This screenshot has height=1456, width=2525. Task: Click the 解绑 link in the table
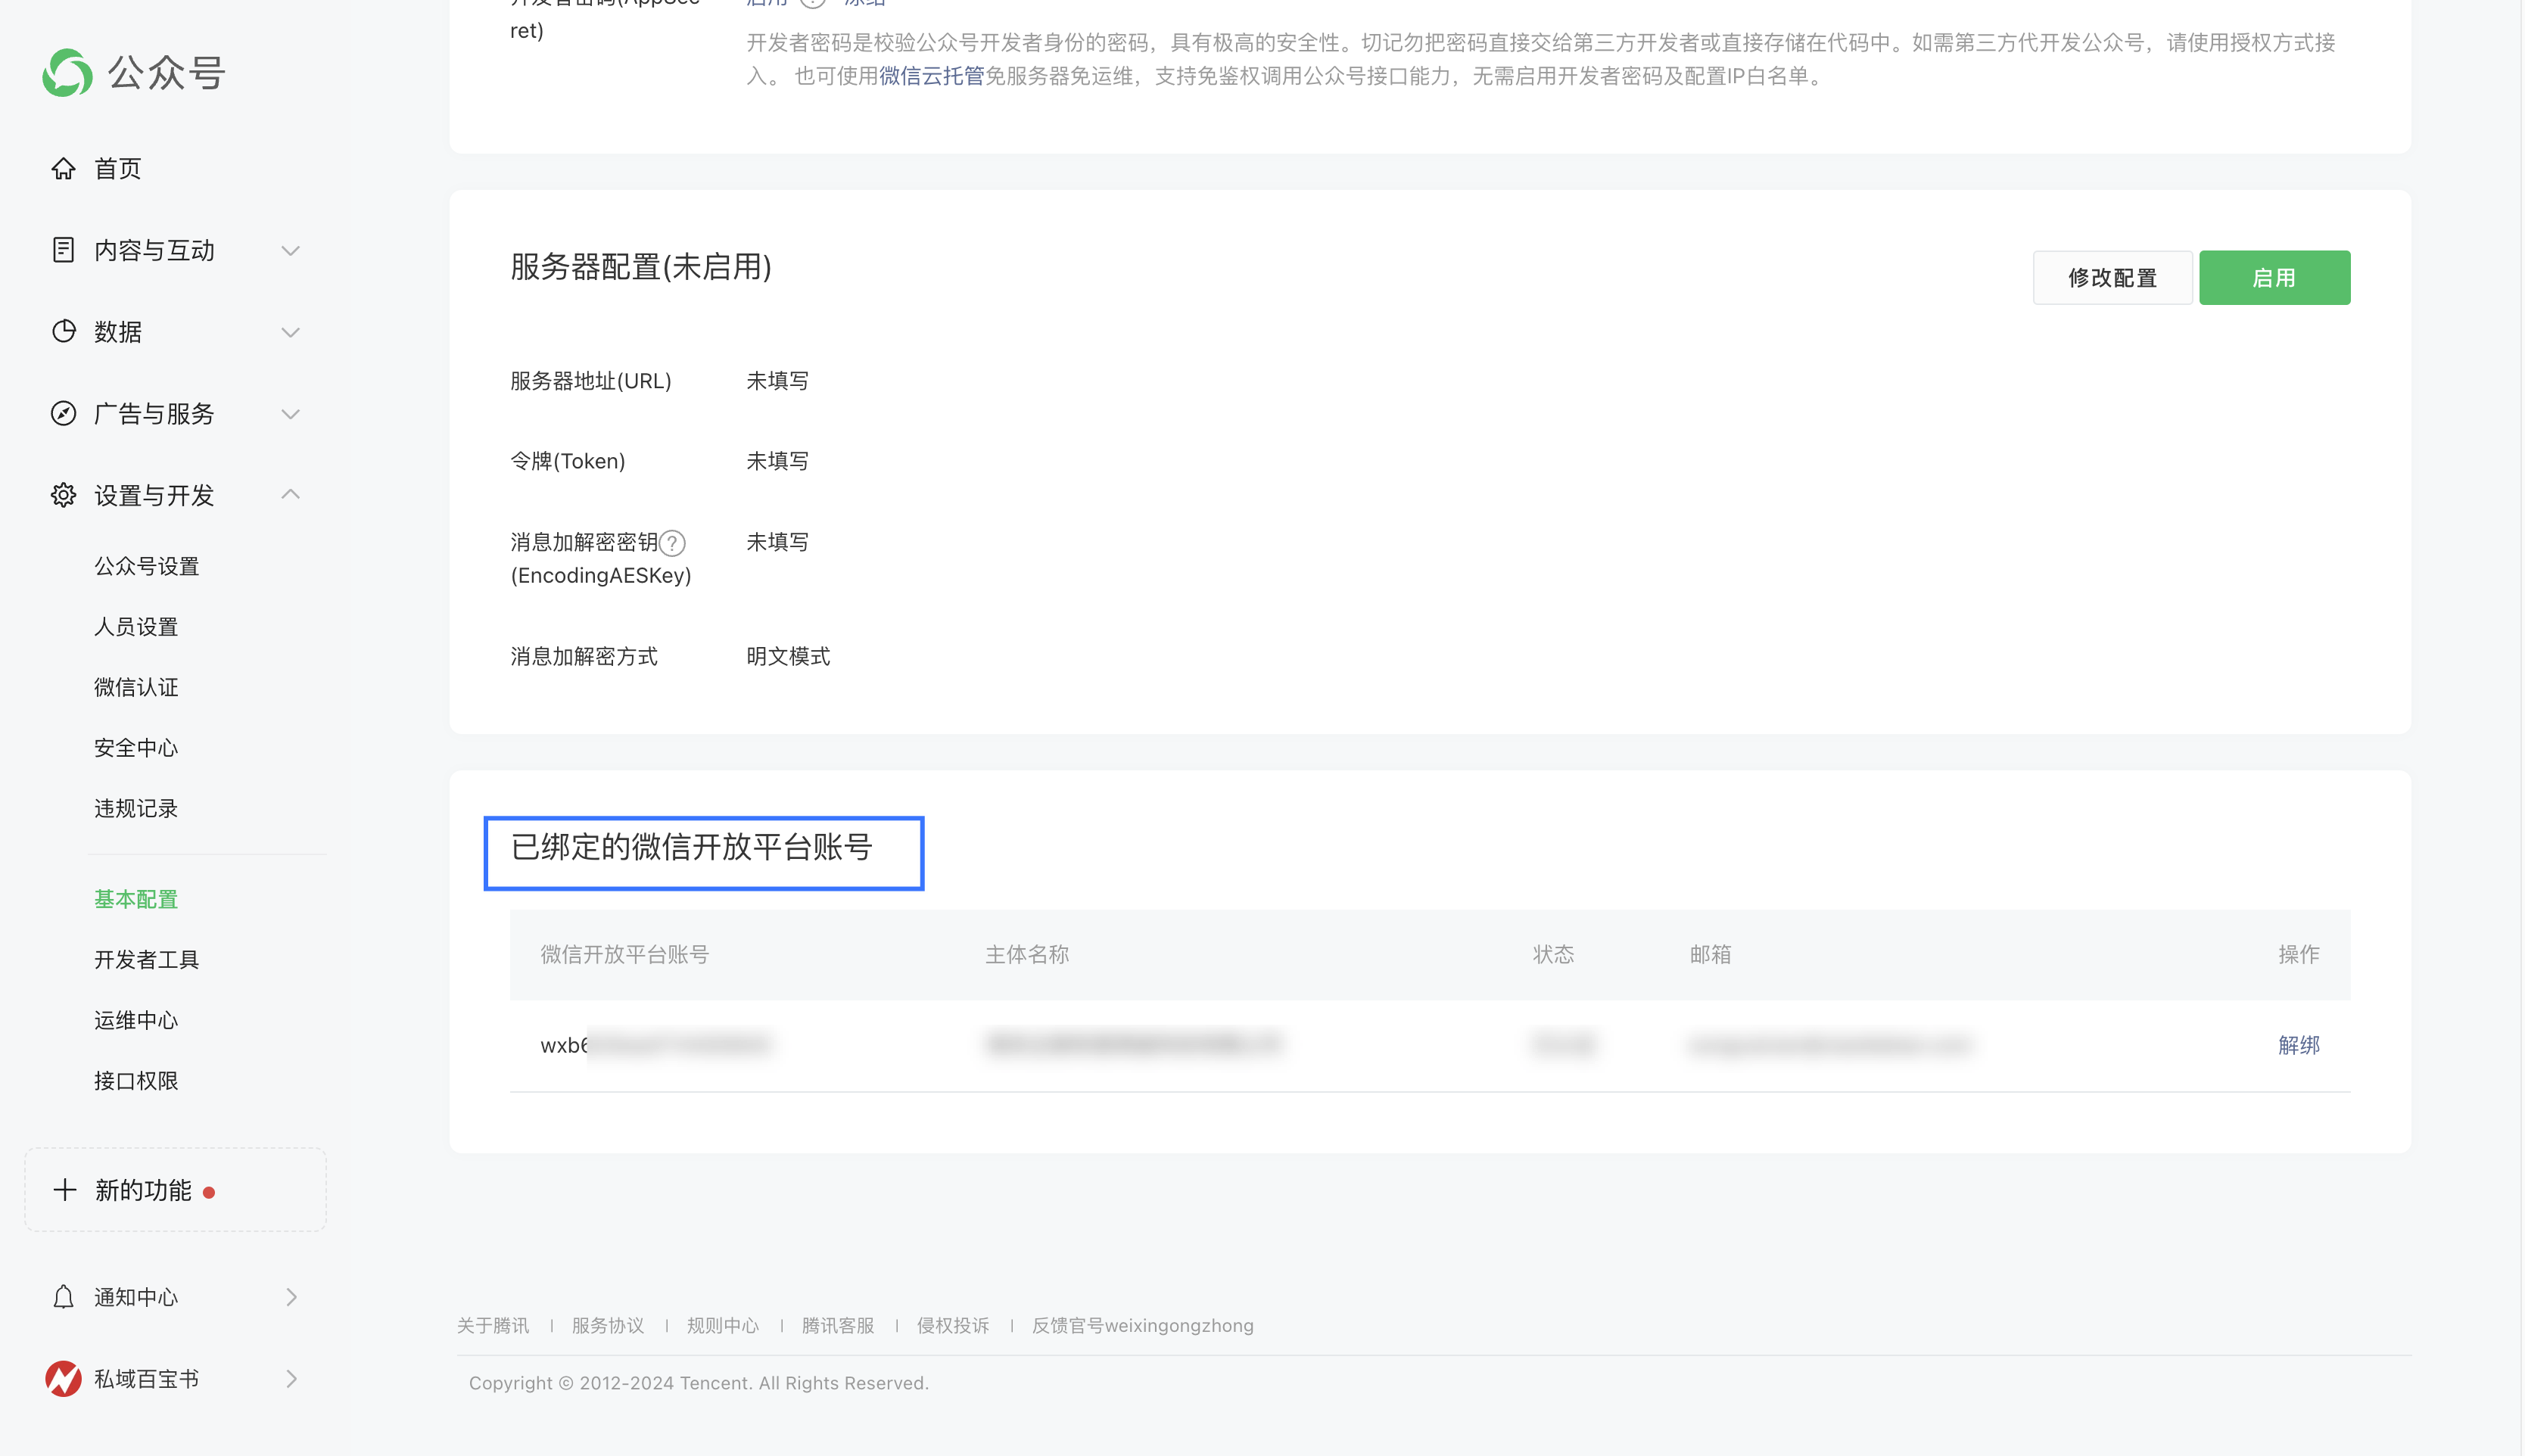click(x=2299, y=1045)
